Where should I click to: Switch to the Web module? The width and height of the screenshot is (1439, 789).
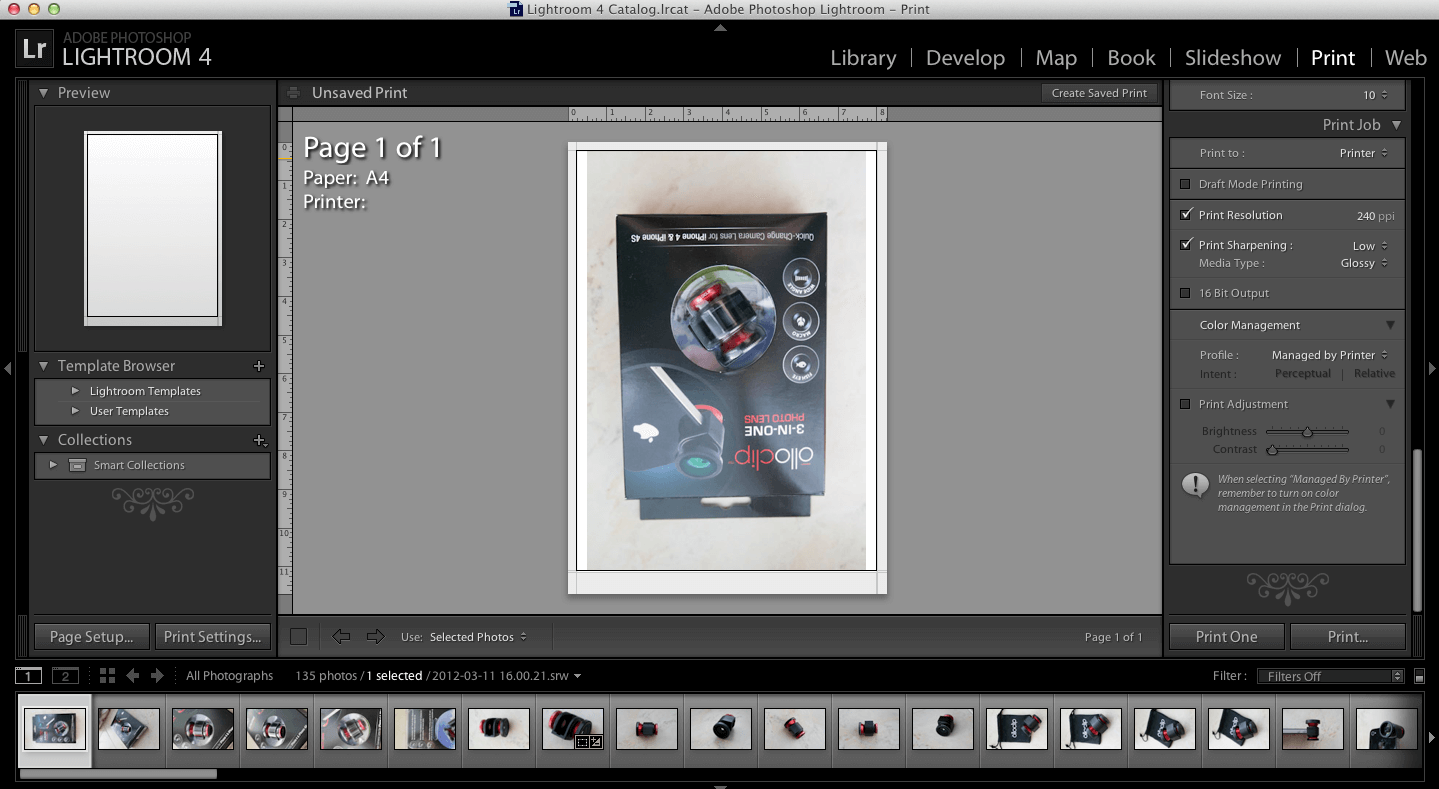click(1405, 58)
